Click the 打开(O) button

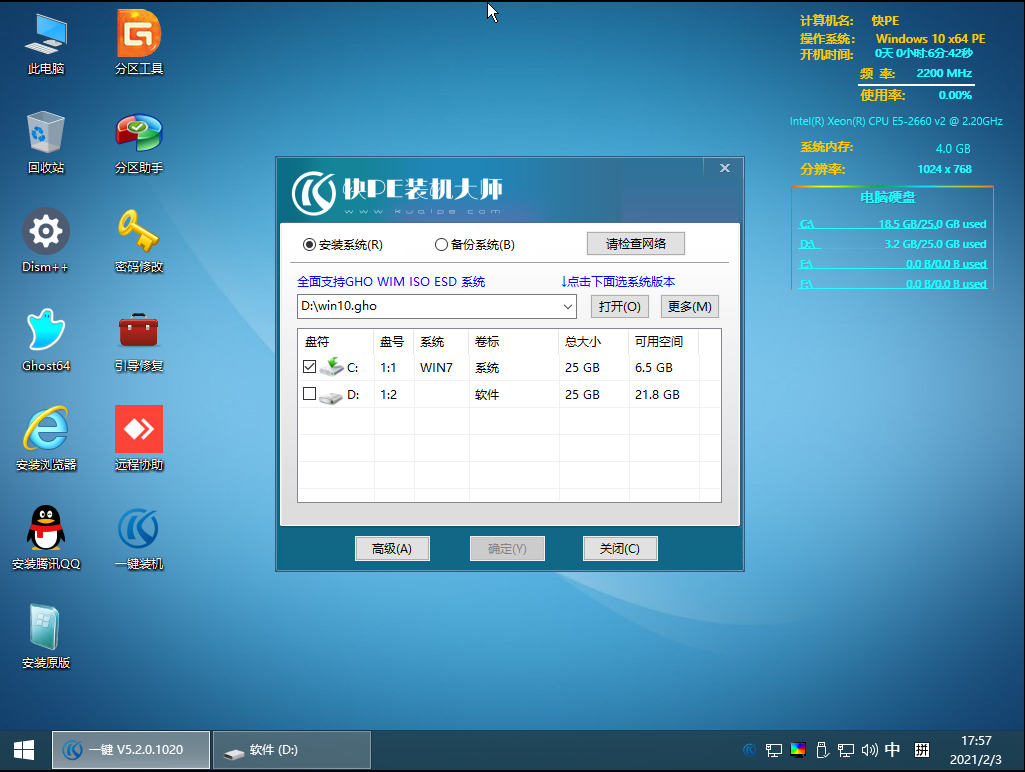tap(619, 306)
